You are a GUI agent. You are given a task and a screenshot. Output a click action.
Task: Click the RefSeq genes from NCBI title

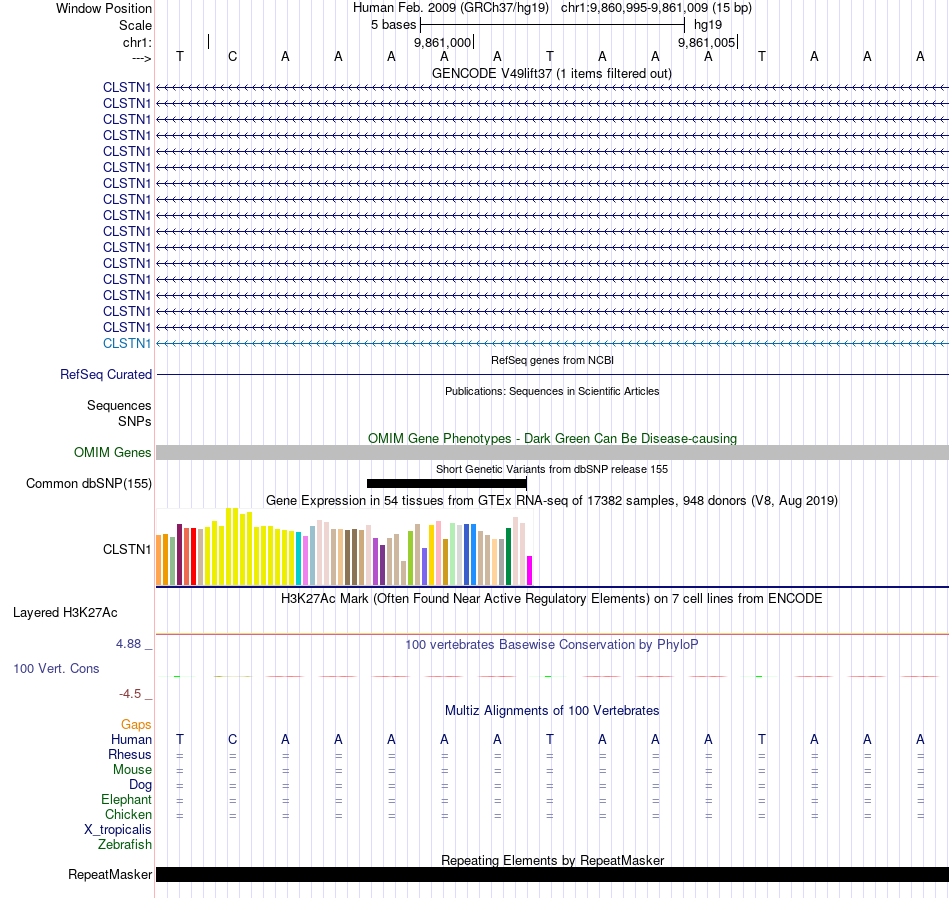pyautogui.click(x=552, y=360)
